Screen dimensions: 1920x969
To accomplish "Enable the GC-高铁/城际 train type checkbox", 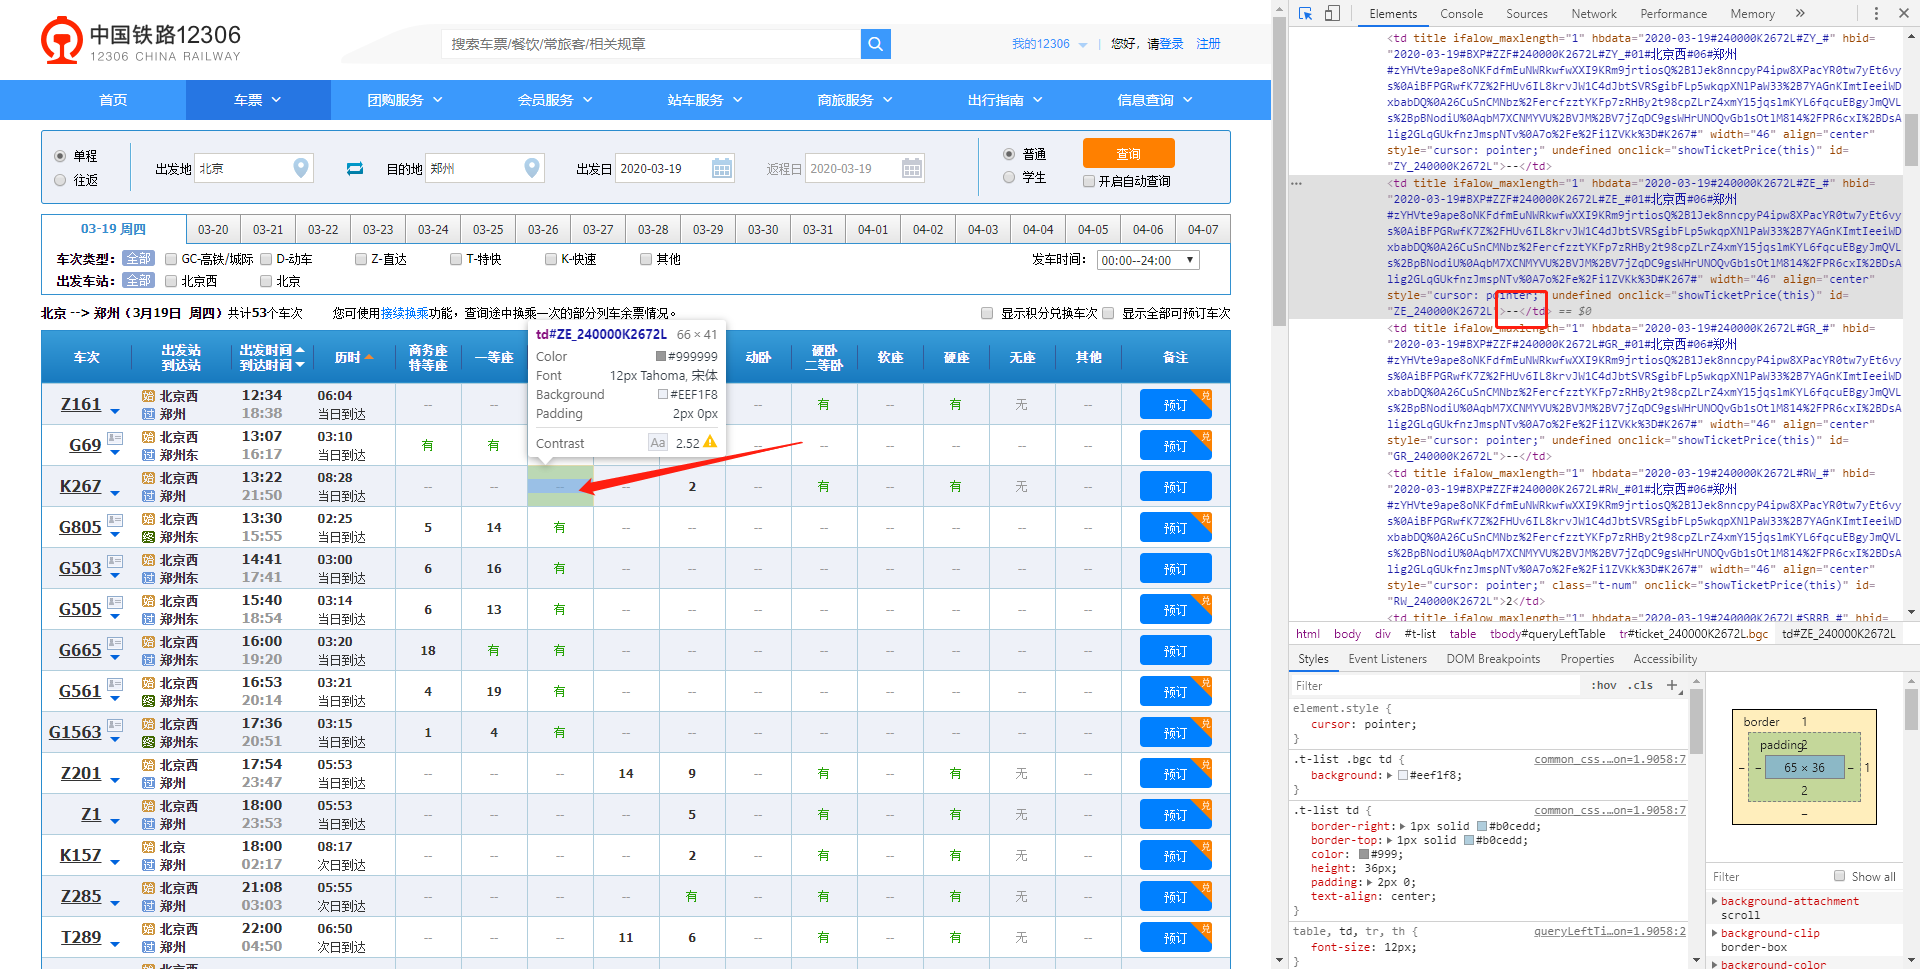I will pos(171,260).
